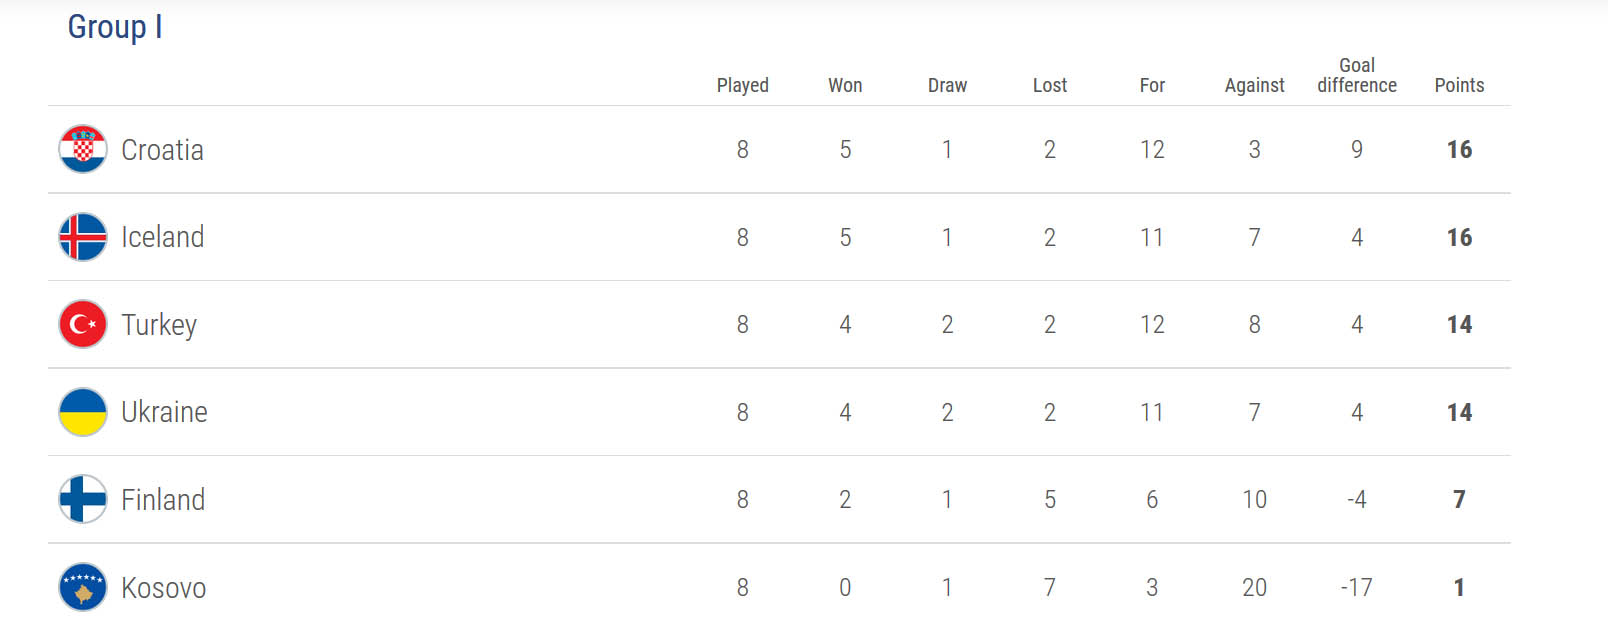
Task: Click the Played column header
Action: 743,85
